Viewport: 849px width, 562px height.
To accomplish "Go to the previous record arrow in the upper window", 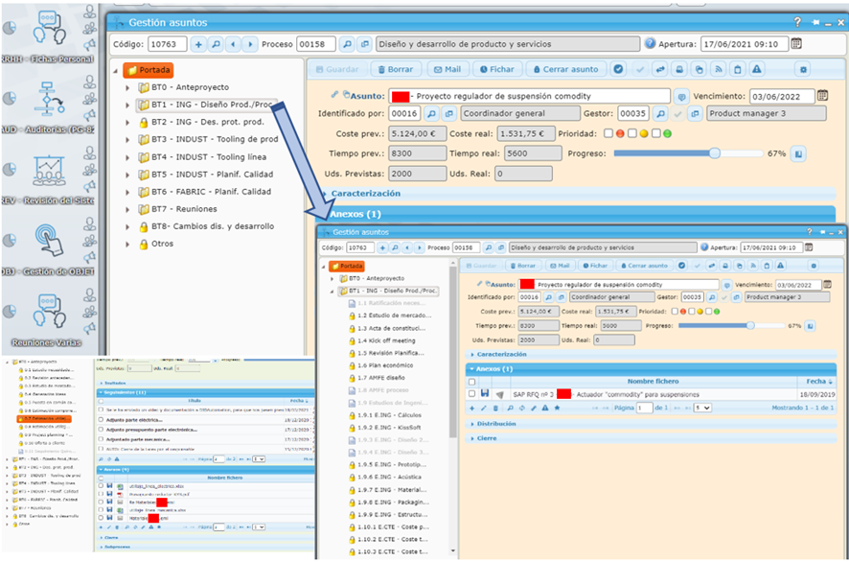I will click(x=233, y=44).
